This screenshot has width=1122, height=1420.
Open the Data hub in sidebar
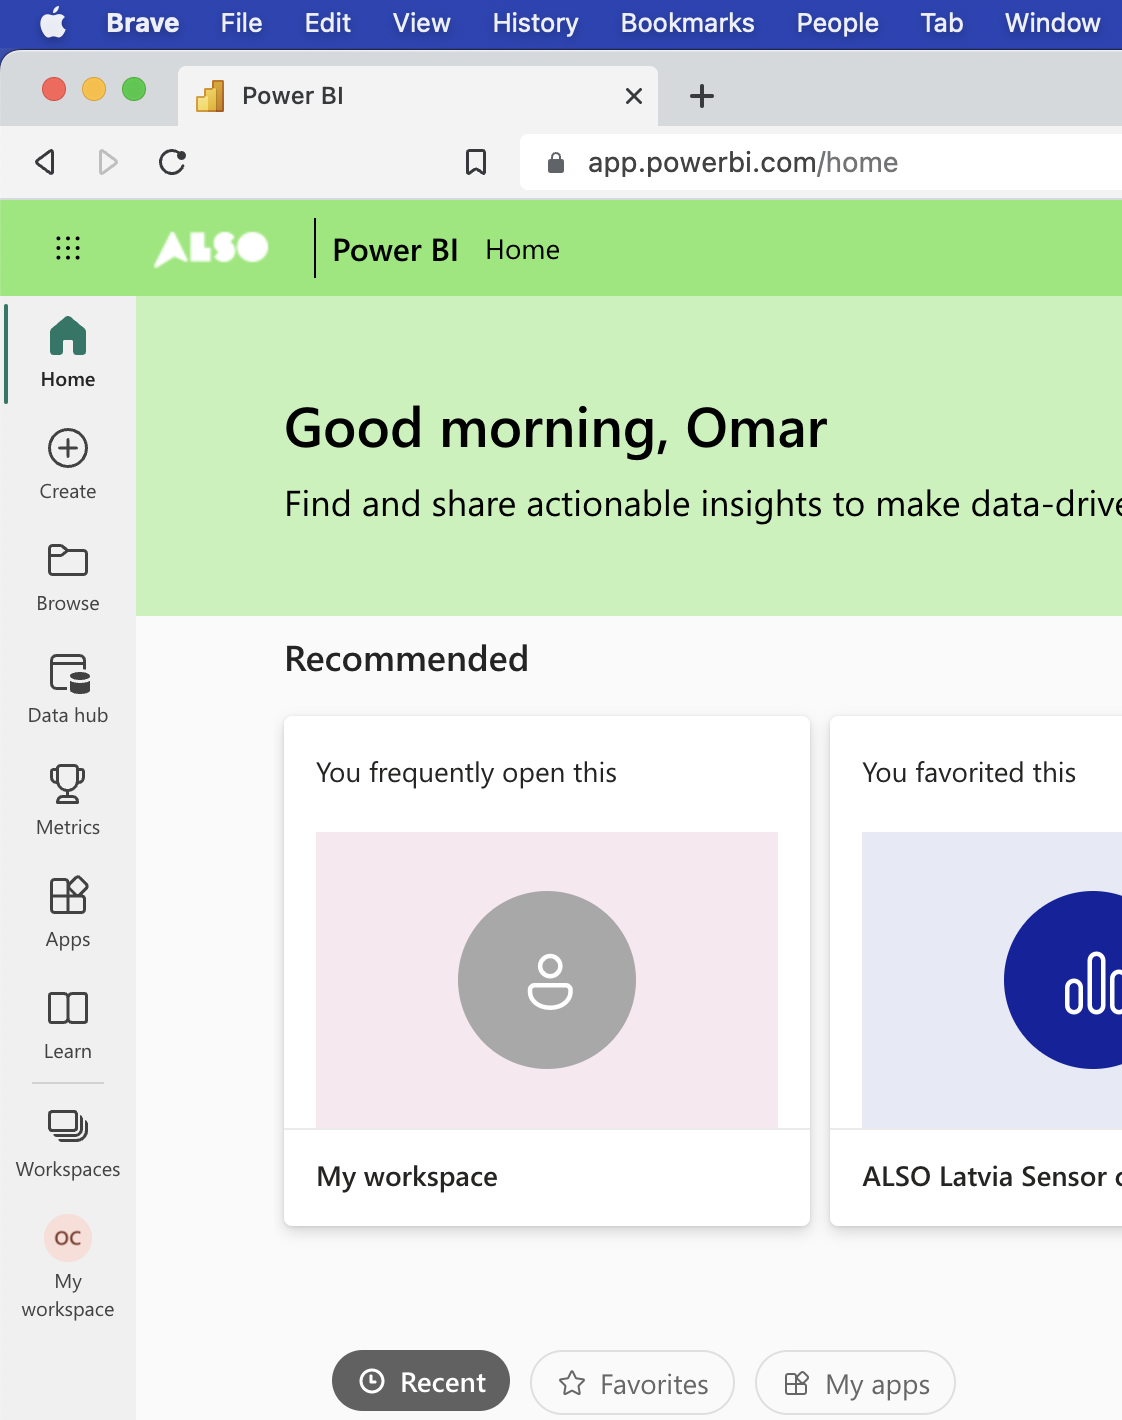pos(68,673)
